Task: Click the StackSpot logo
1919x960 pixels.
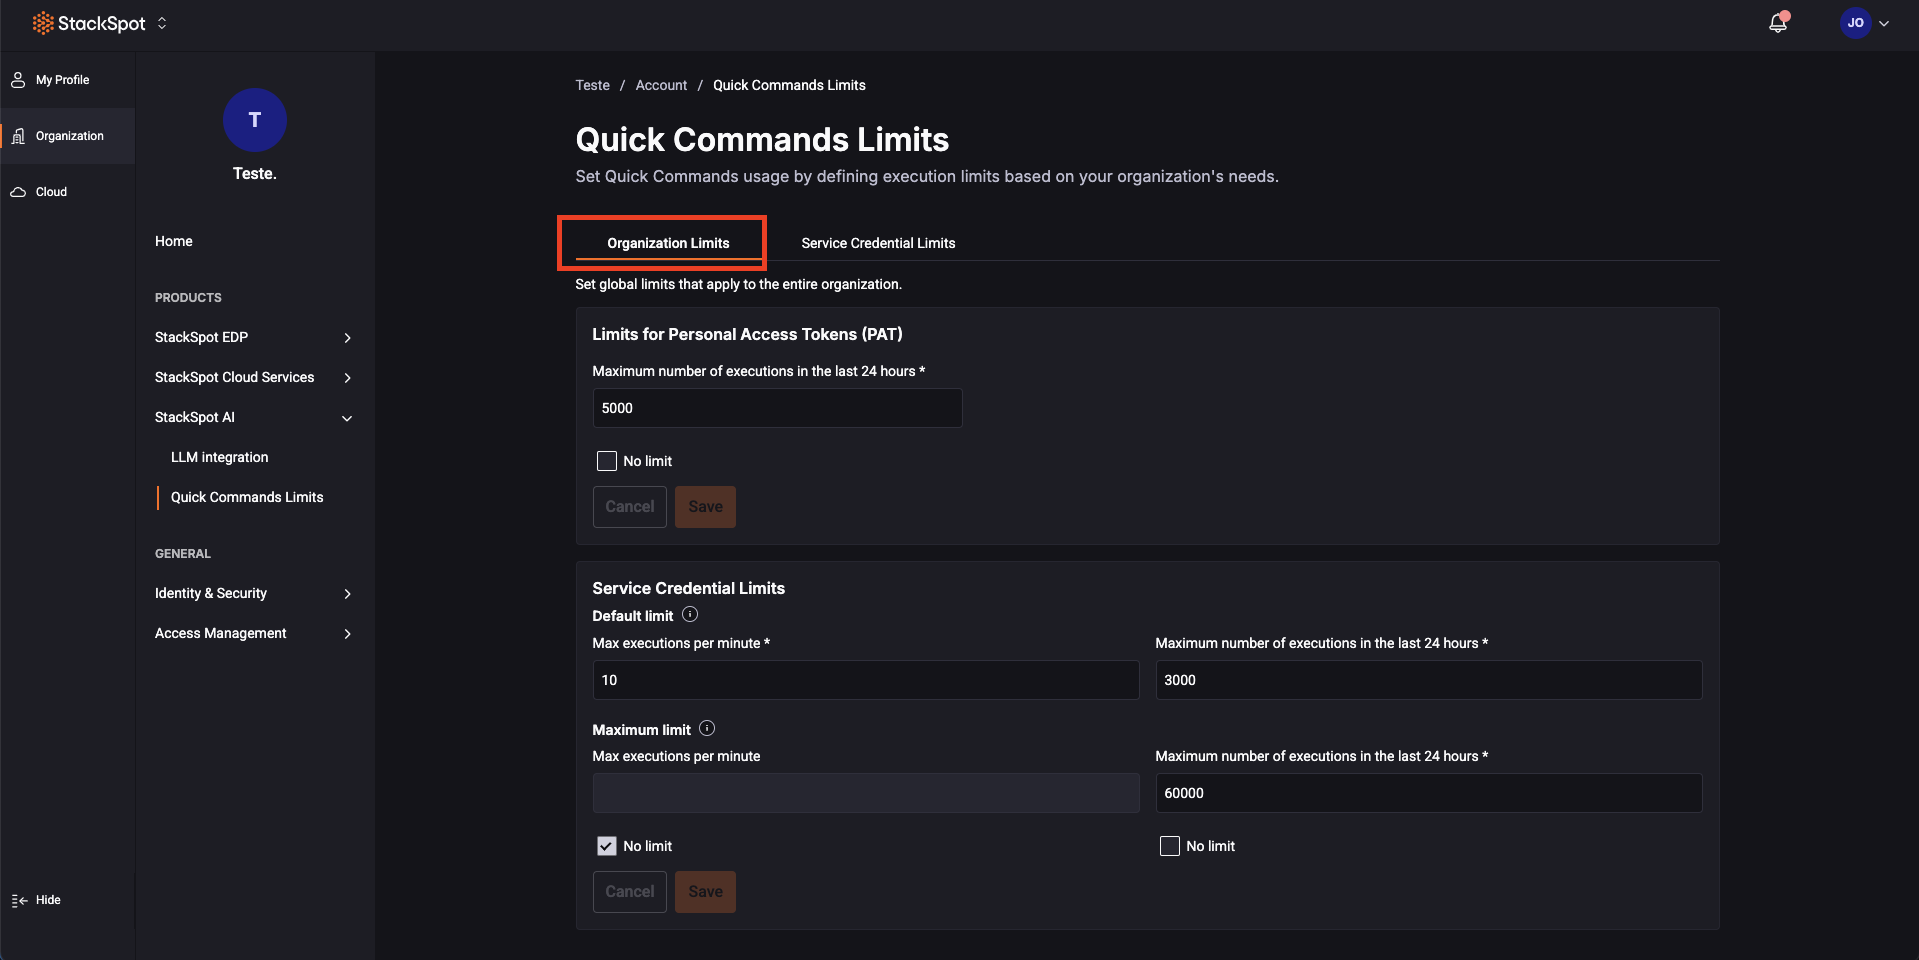Action: tap(89, 23)
